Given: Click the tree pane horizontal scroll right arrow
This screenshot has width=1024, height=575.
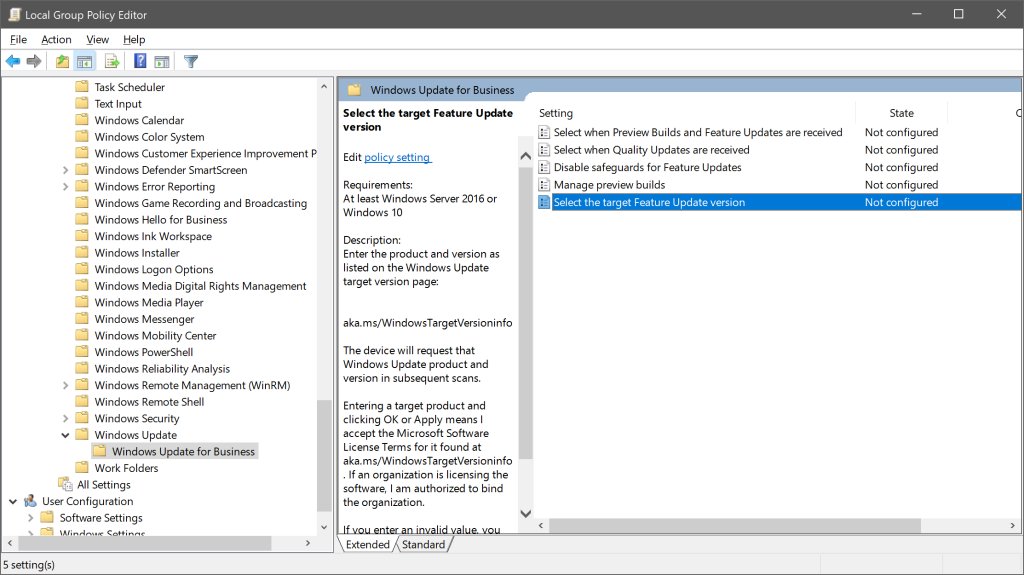Looking at the screenshot, I should [x=308, y=543].
